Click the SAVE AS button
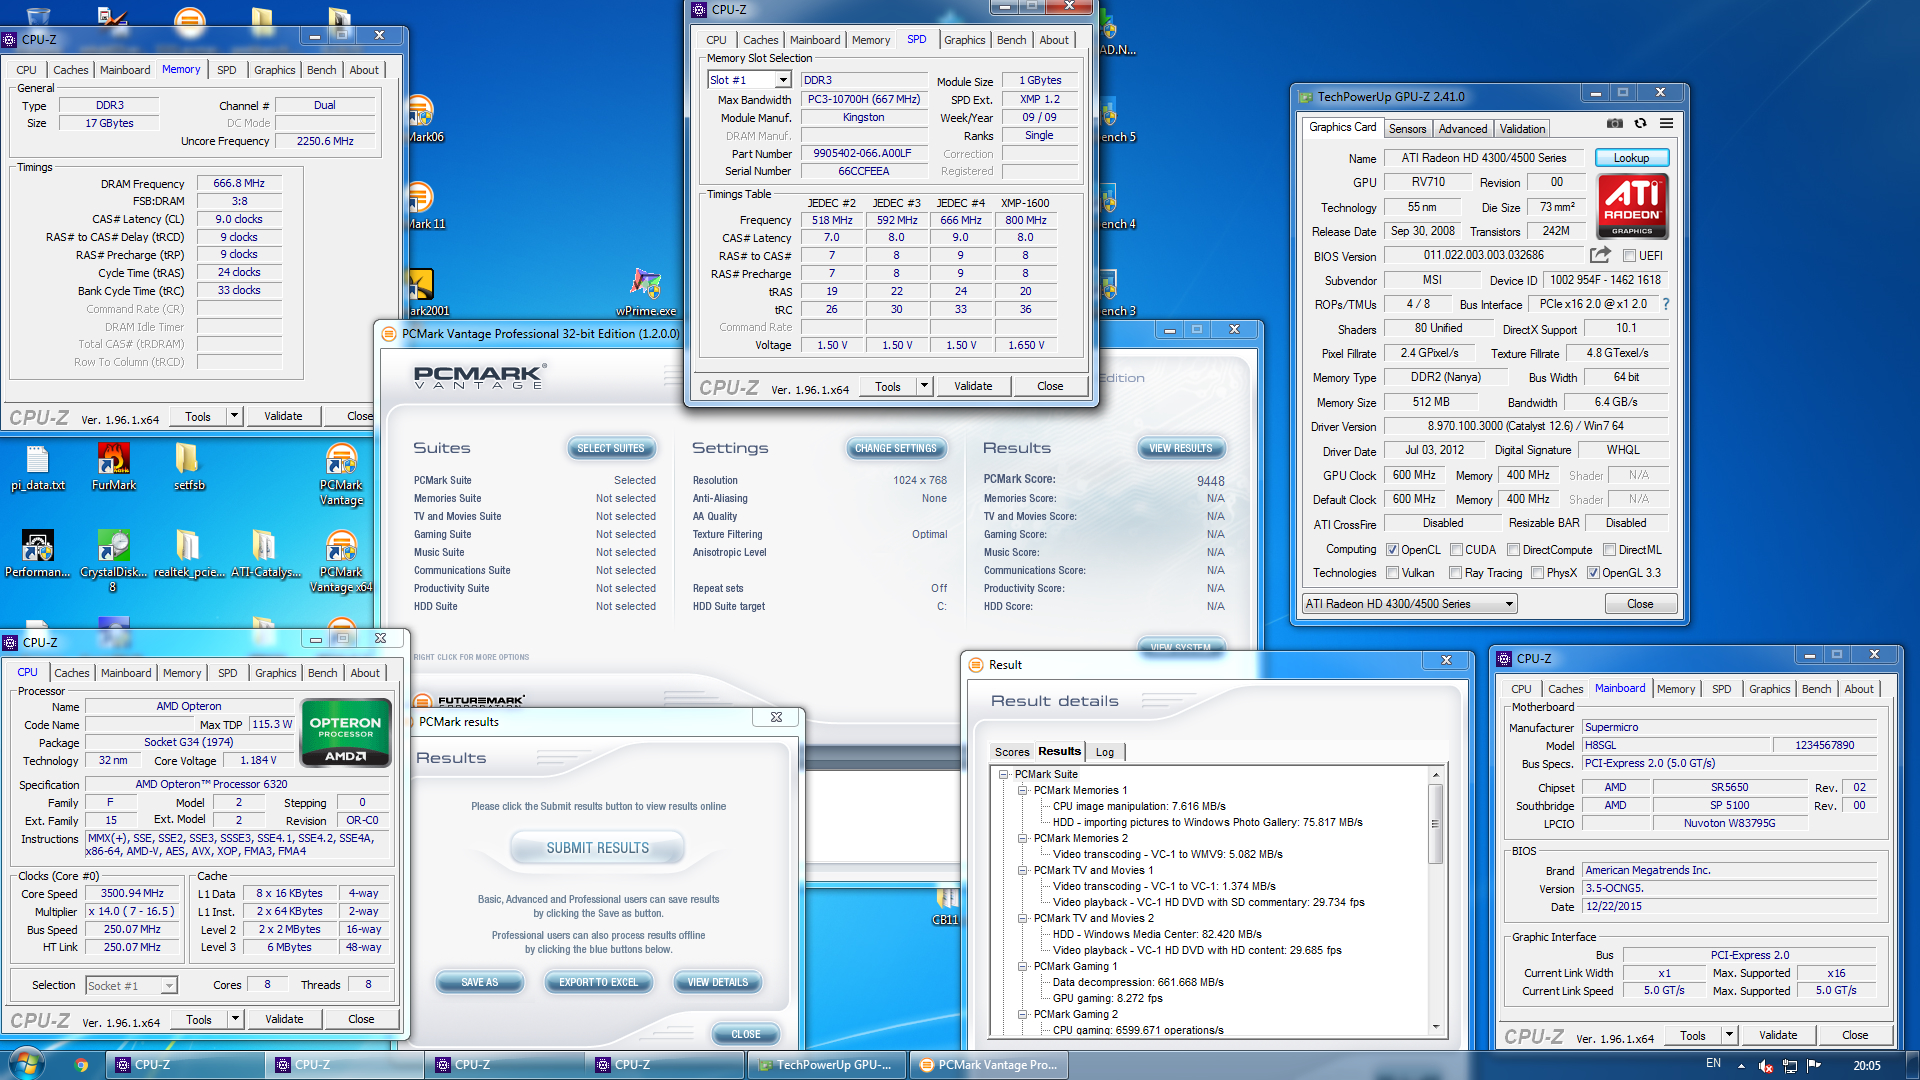The width and height of the screenshot is (1920, 1080). click(479, 982)
